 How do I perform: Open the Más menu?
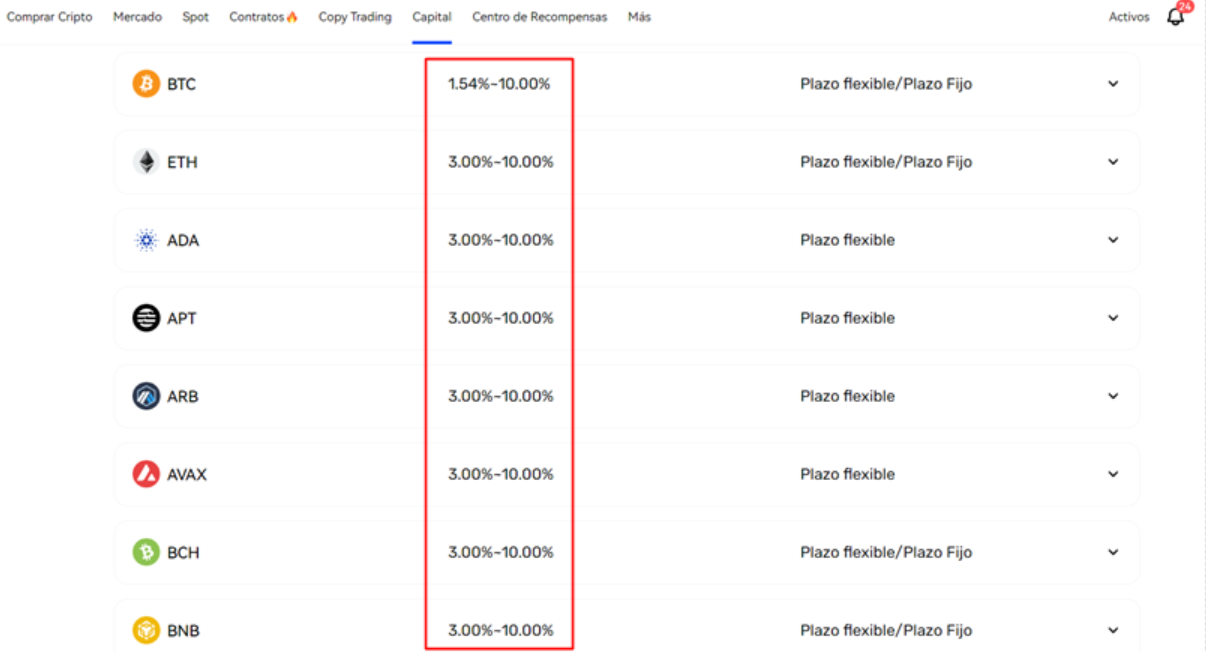pos(640,17)
